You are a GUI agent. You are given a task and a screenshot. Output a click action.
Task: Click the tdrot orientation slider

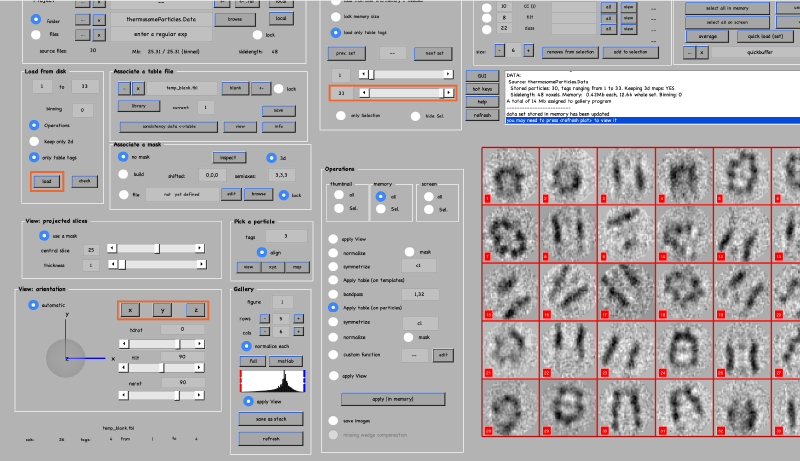[x=160, y=343]
